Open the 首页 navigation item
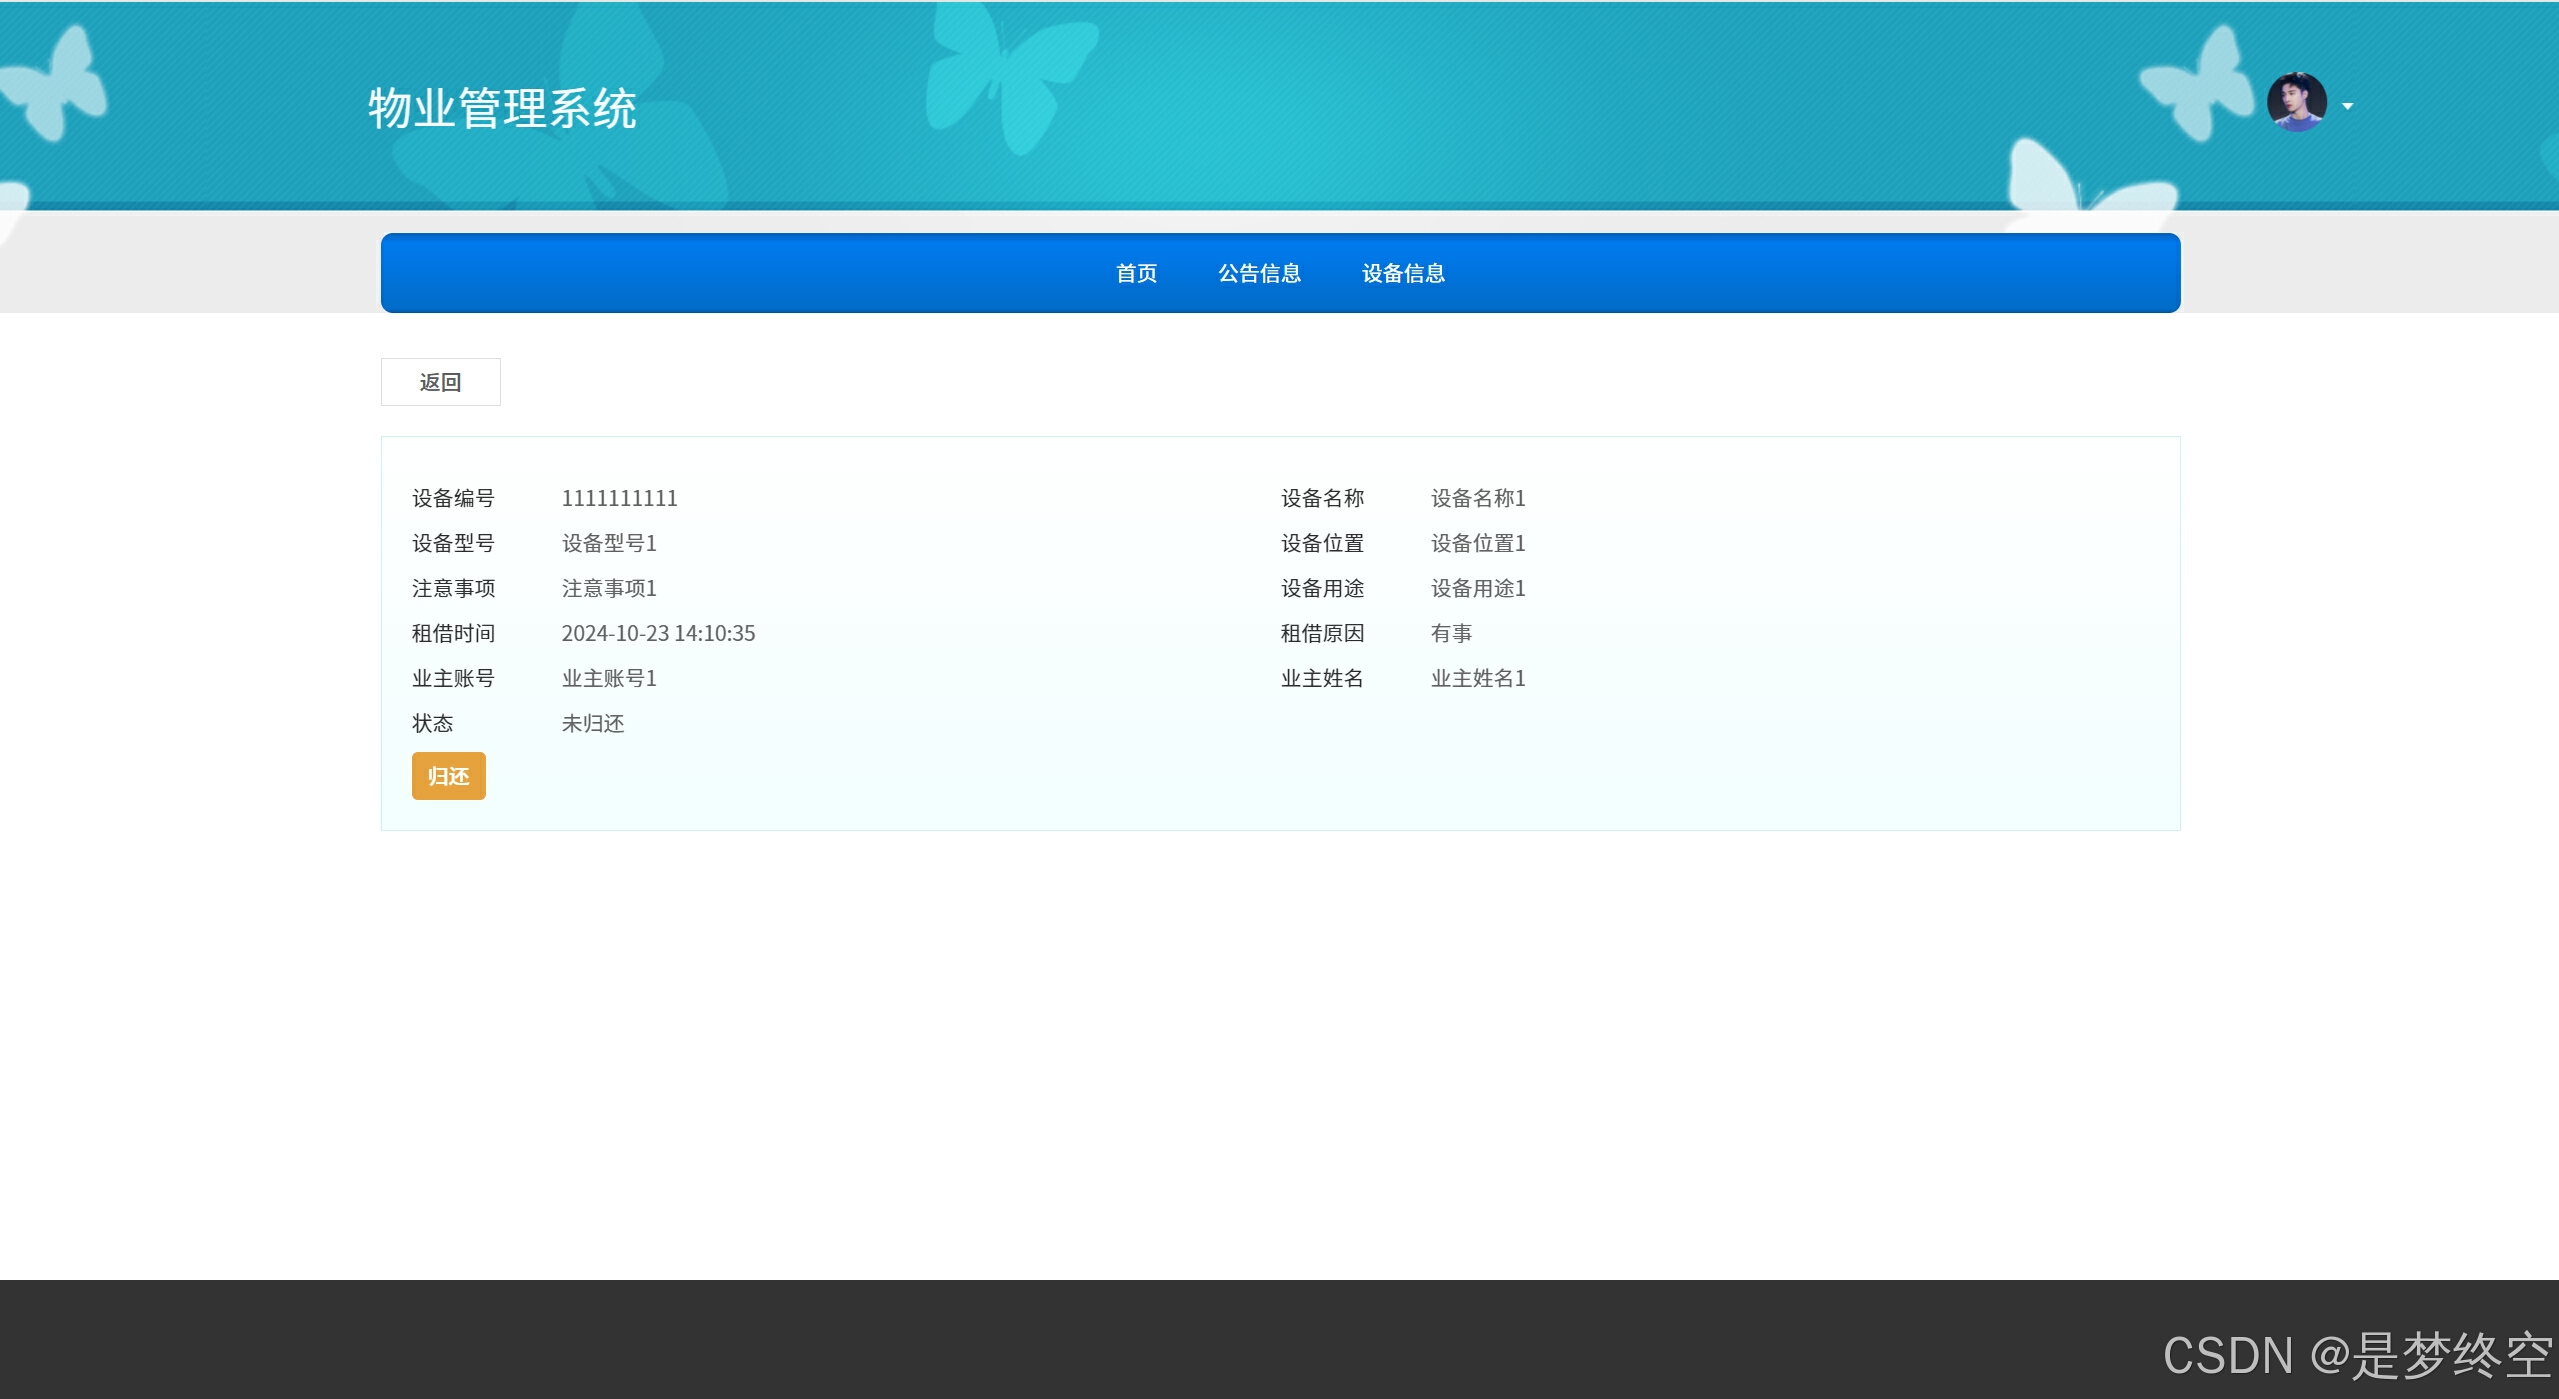This screenshot has width=2559, height=1399. tap(1136, 273)
